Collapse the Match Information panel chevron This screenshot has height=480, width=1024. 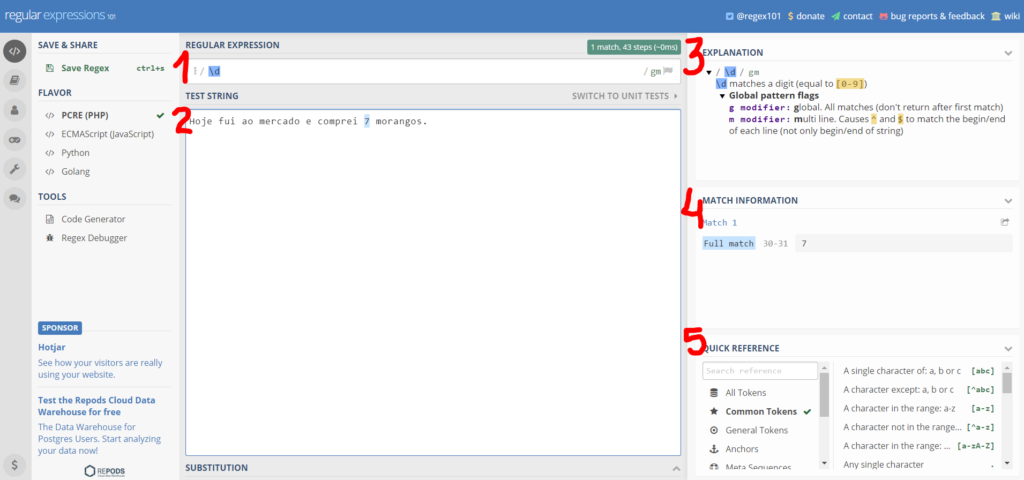pos(1008,201)
